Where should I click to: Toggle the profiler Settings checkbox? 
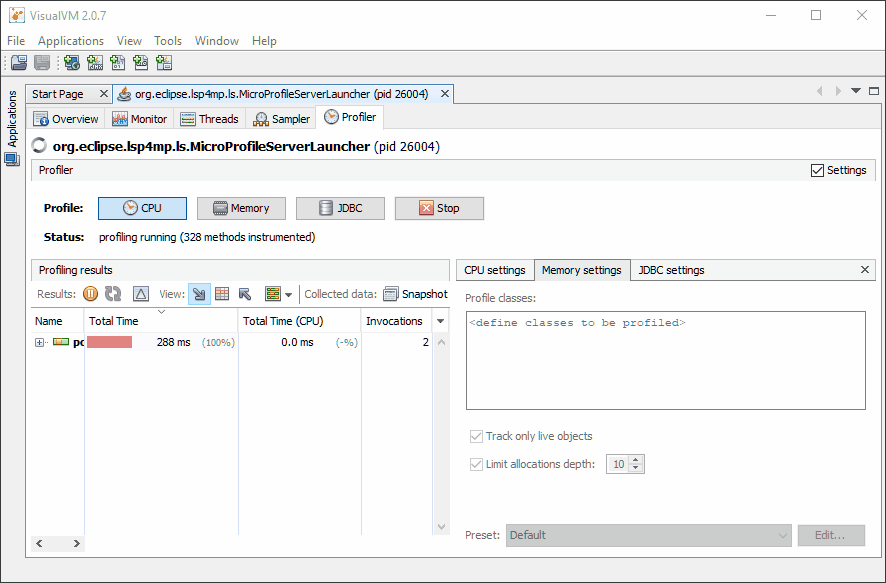point(839,170)
